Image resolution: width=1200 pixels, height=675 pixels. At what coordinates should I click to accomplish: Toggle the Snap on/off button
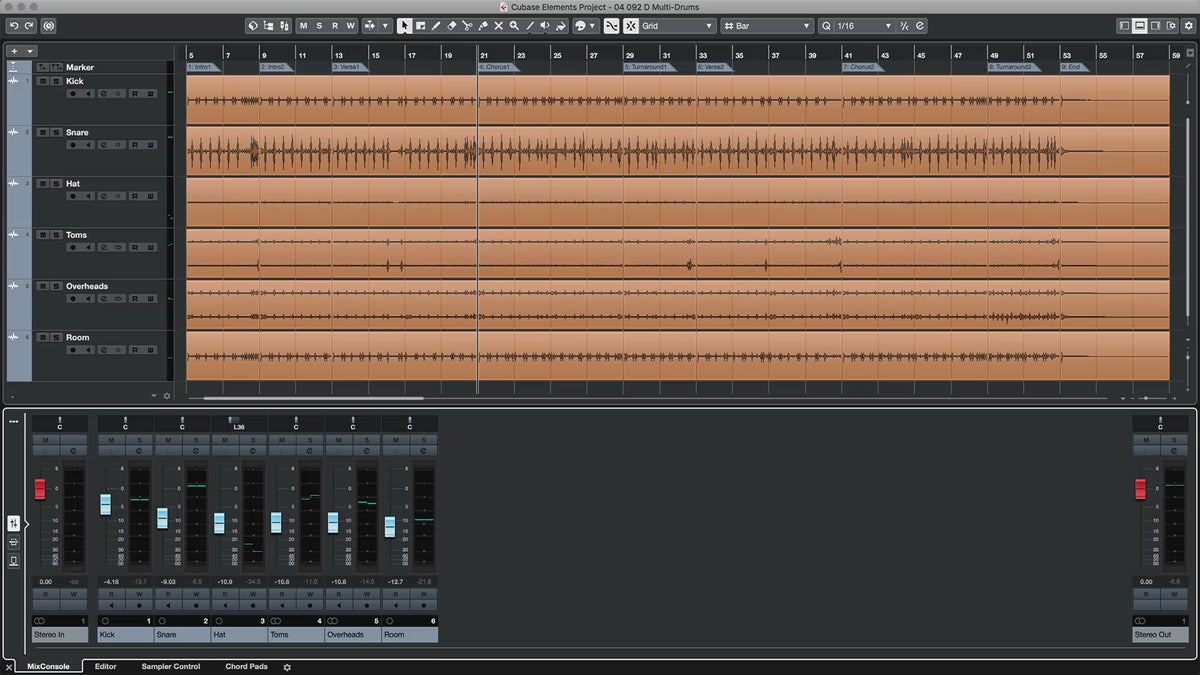[x=610, y=26]
